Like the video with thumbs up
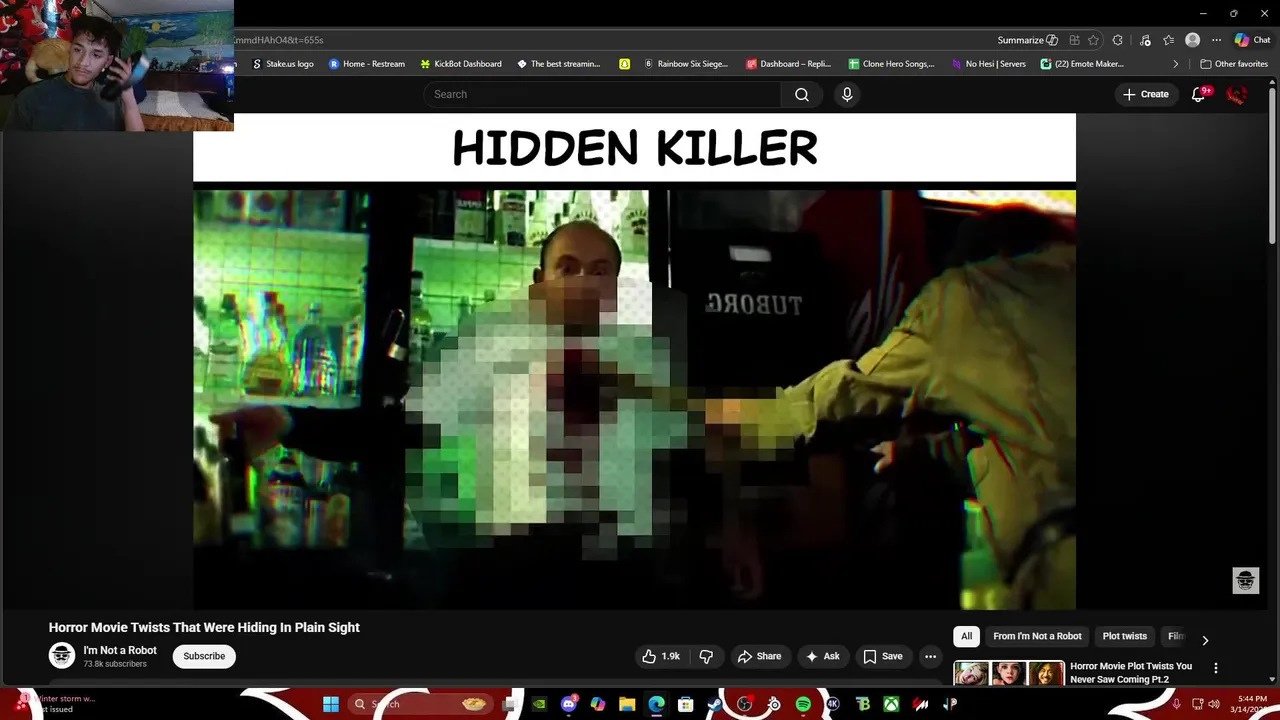The height and width of the screenshot is (720, 1280). pyautogui.click(x=662, y=656)
